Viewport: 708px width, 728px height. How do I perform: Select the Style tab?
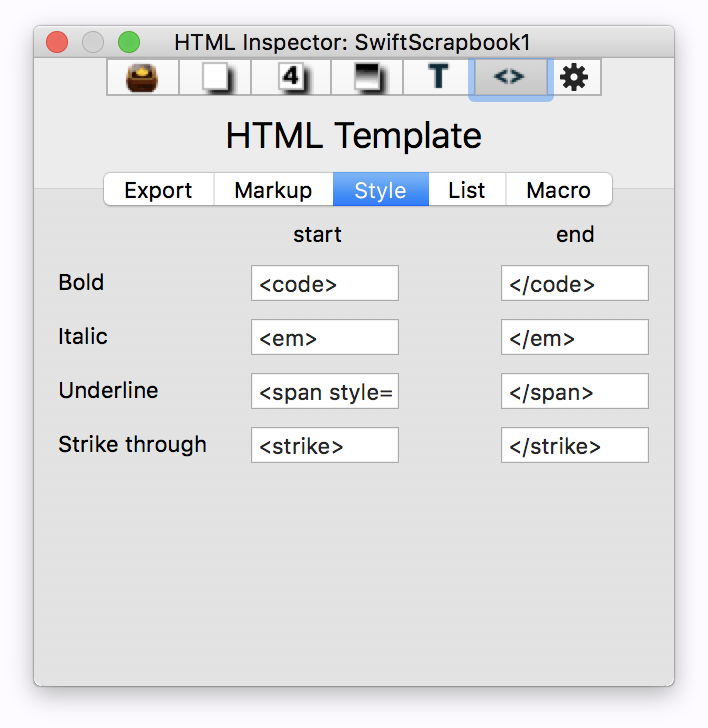380,190
